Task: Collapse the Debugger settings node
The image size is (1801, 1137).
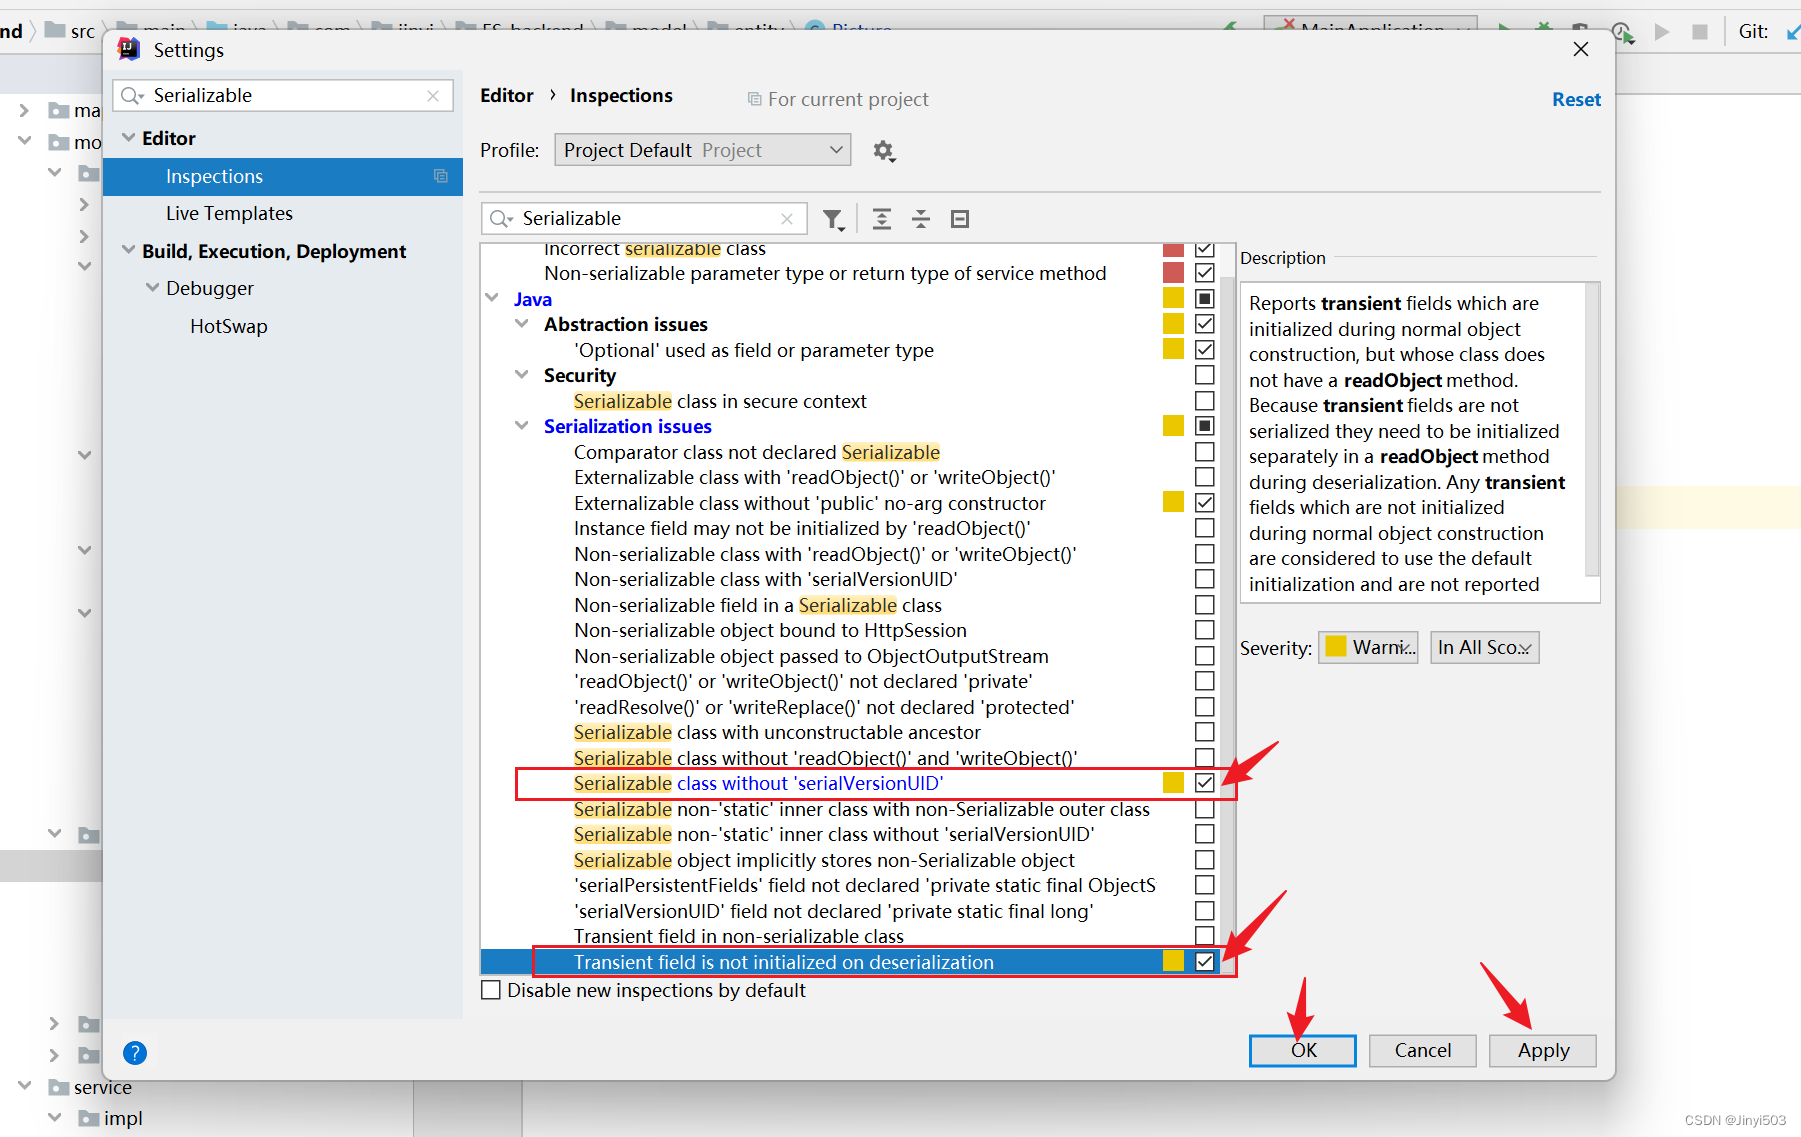Action: coord(152,288)
